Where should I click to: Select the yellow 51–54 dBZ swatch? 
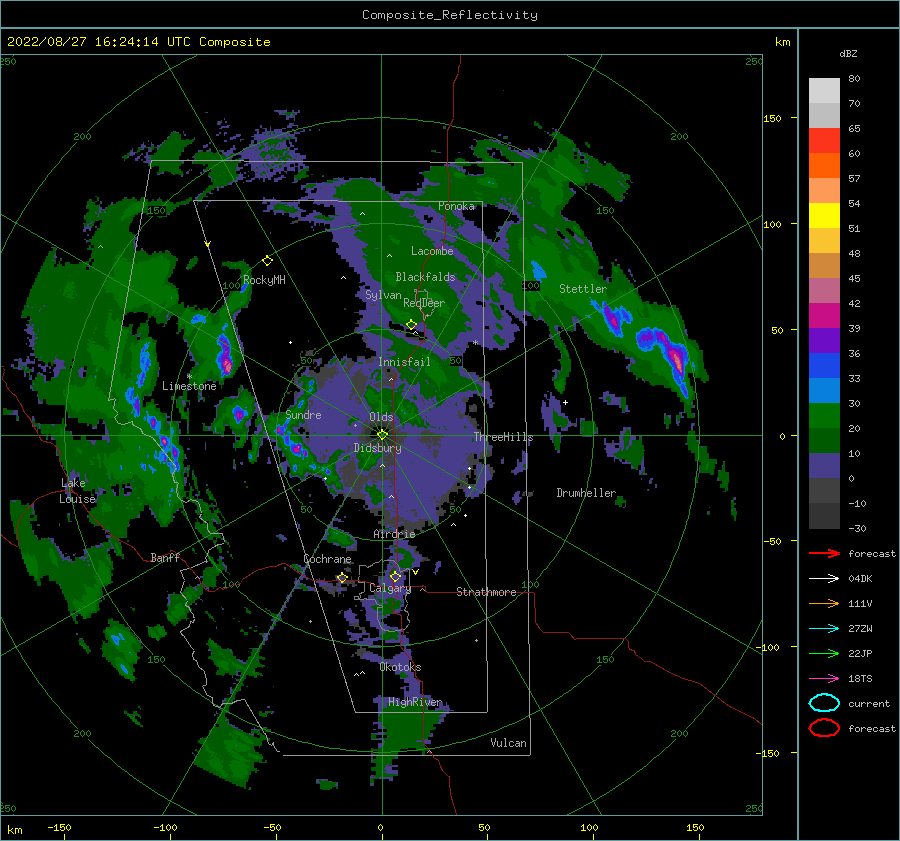tap(824, 215)
